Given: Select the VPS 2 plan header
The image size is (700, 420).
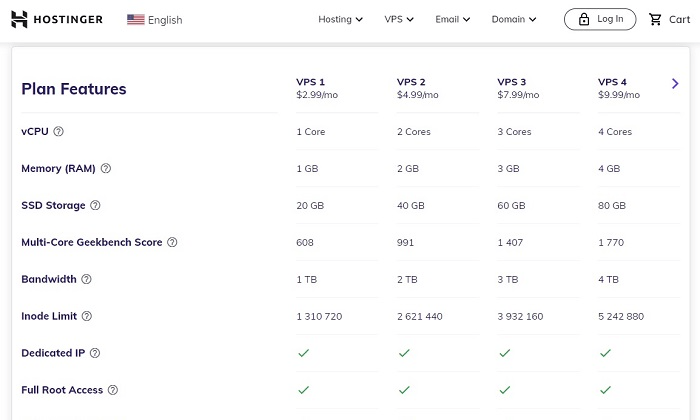Looking at the screenshot, I should tap(417, 88).
